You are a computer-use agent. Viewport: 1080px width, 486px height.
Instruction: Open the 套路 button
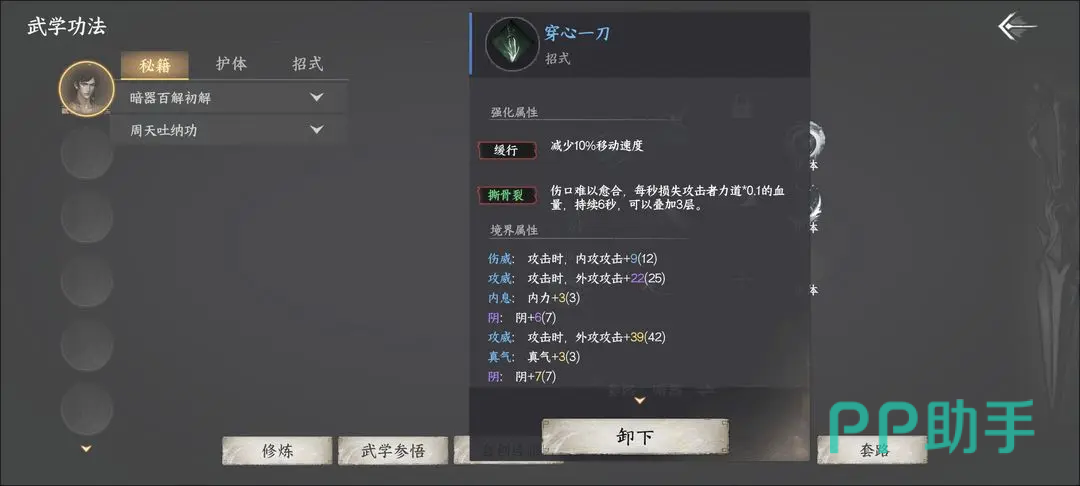pyautogui.click(x=873, y=450)
